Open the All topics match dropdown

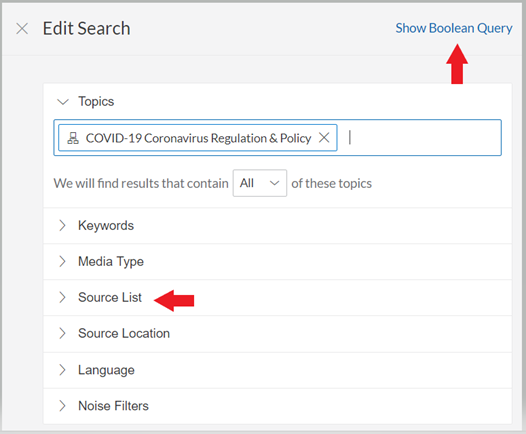[x=260, y=183]
